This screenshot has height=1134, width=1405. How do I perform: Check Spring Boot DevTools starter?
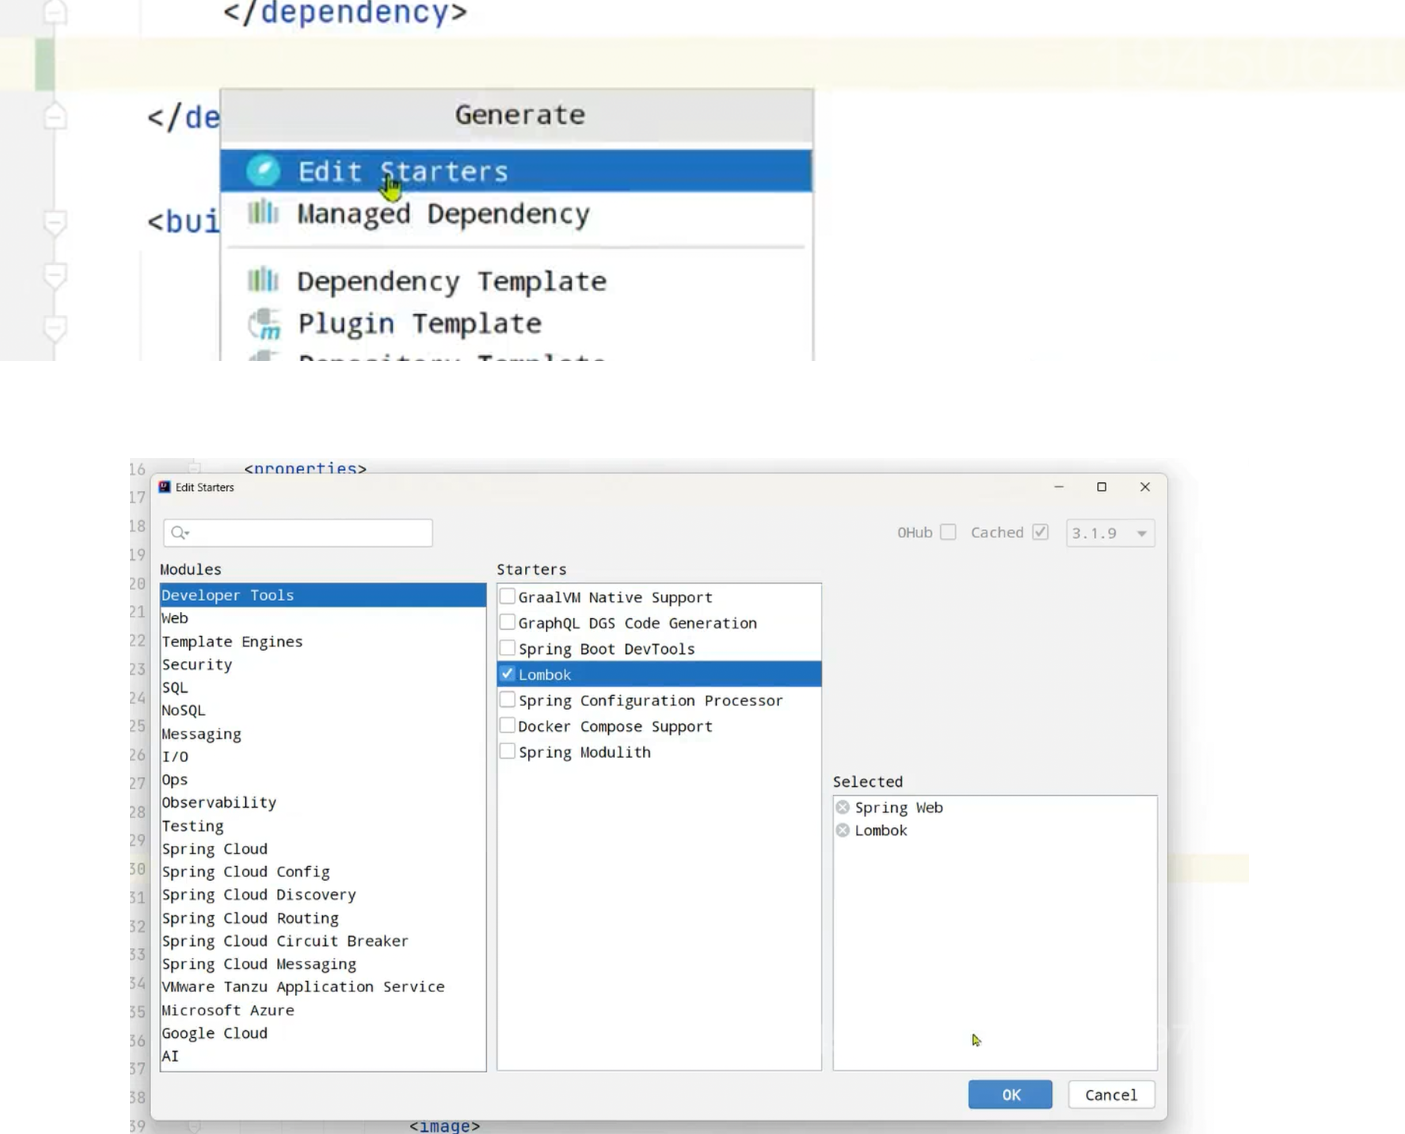508,649
